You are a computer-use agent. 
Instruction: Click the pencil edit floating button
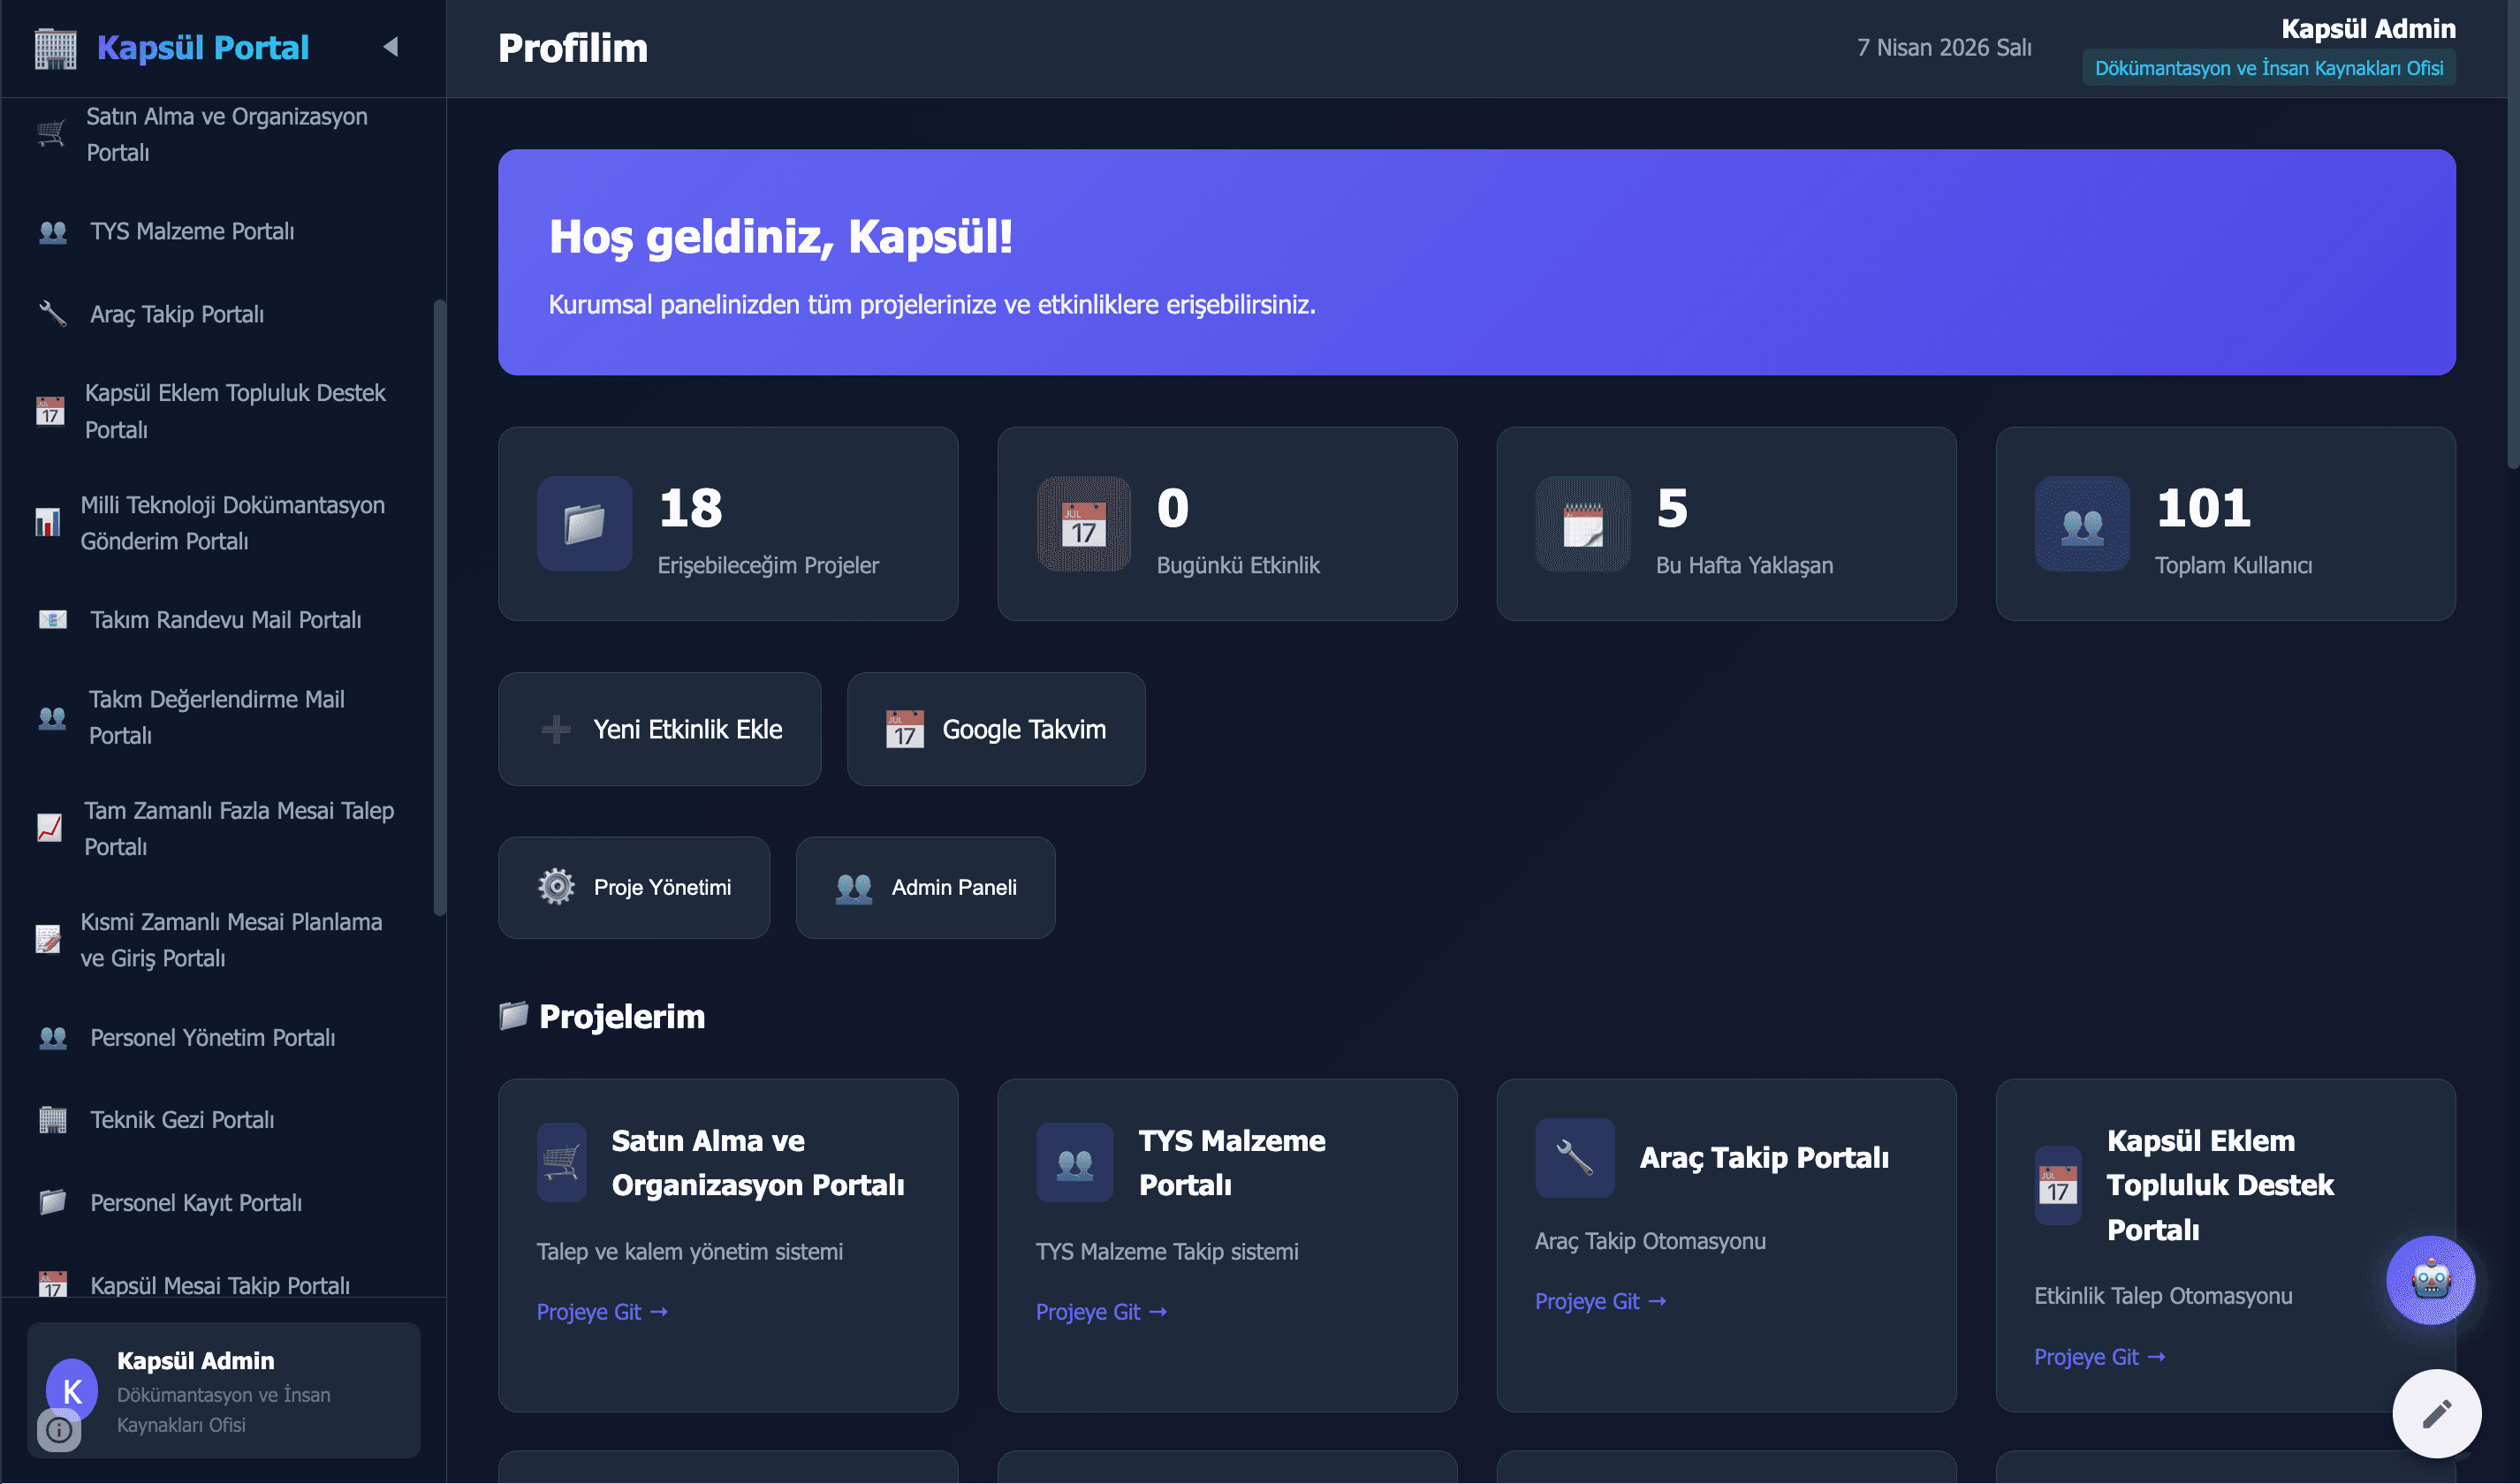[2436, 1413]
